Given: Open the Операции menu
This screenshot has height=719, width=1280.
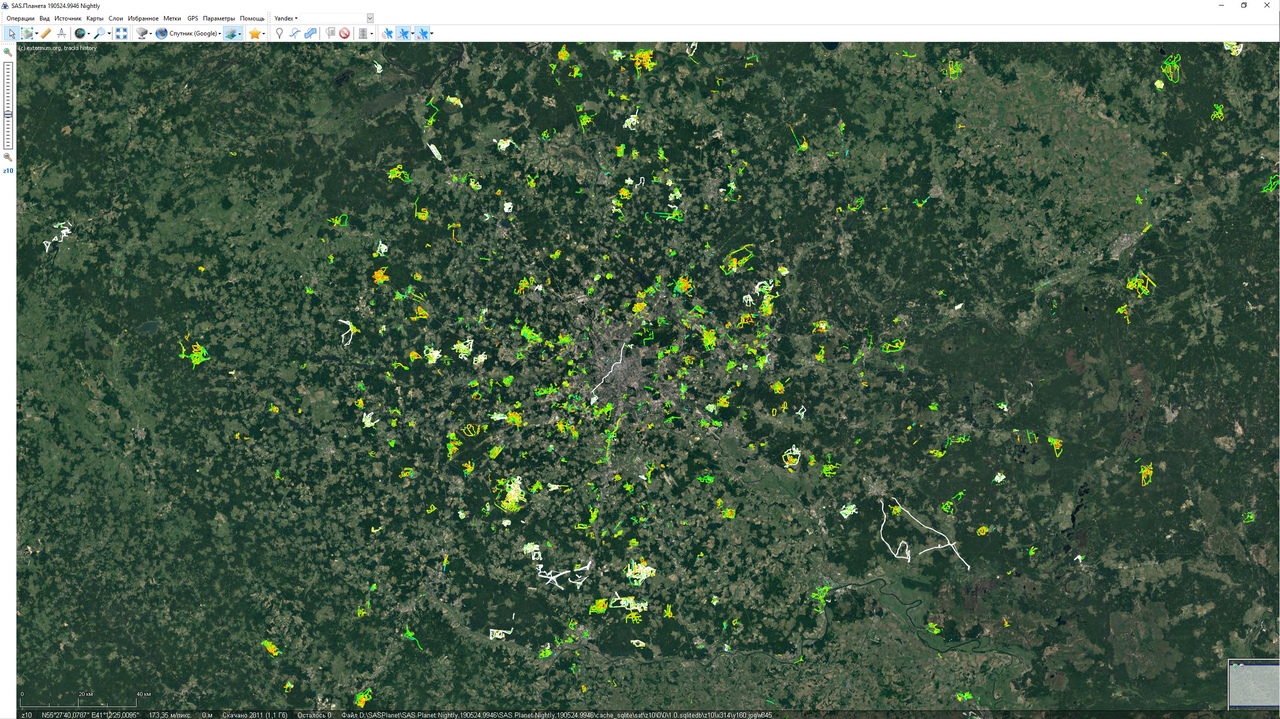Looking at the screenshot, I should coord(20,18).
